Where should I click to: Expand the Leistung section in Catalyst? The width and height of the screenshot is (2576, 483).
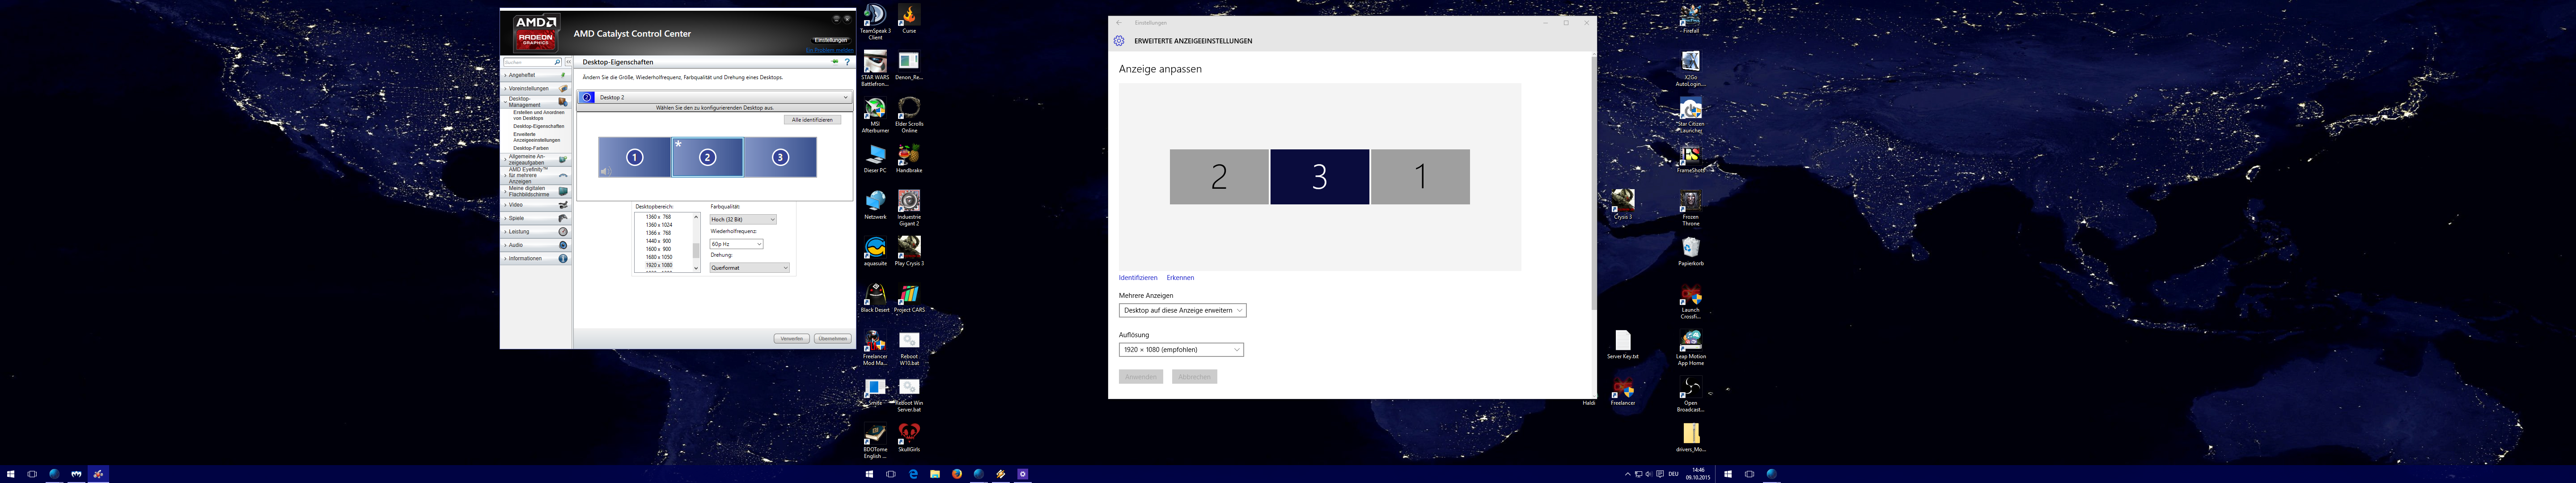pyautogui.click(x=536, y=232)
